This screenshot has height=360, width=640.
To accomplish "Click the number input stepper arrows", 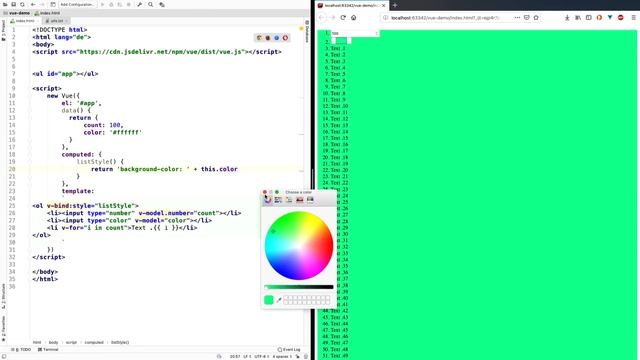I will 376,33.
